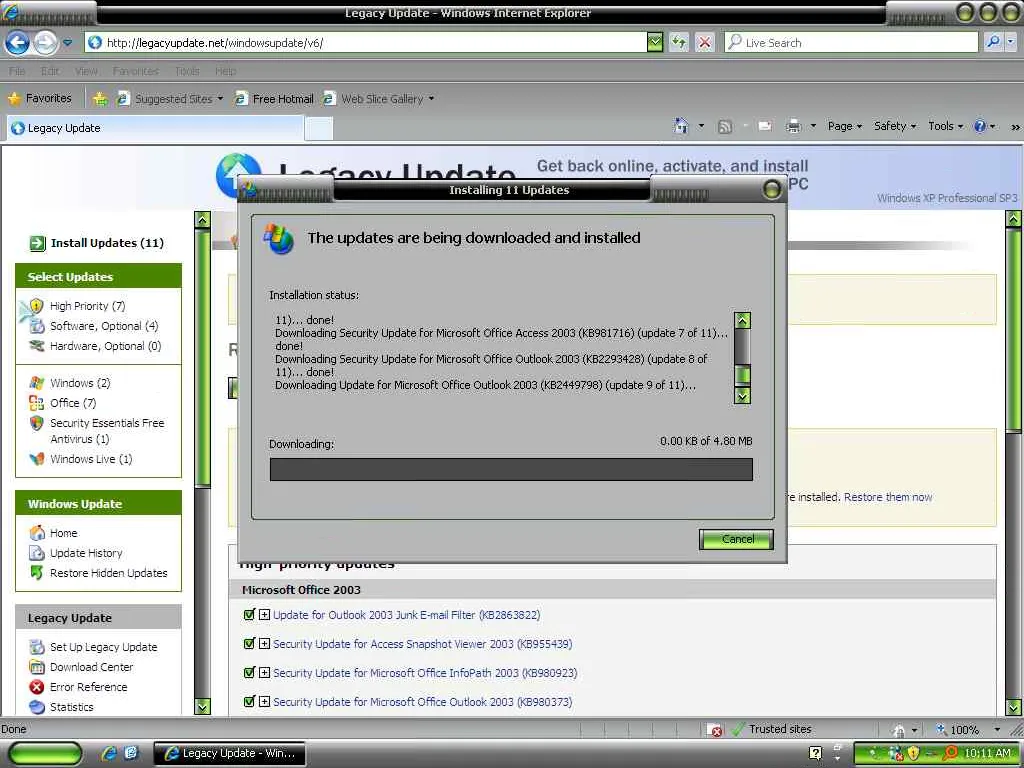1024x768 pixels.
Task: Click Security Essentials Free Antivirus (1)
Action: click(107, 431)
